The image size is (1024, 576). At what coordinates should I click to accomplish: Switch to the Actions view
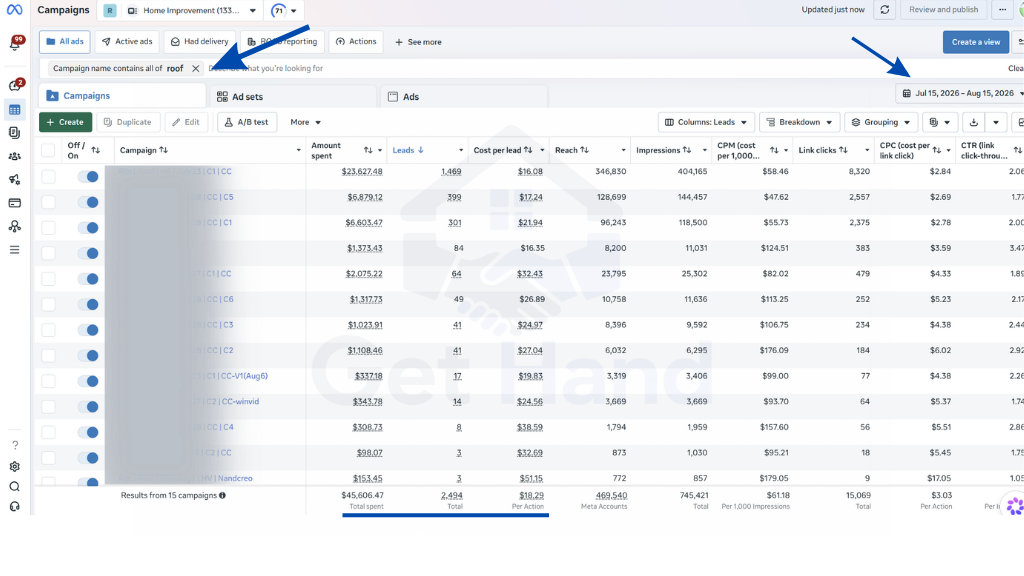pos(356,41)
